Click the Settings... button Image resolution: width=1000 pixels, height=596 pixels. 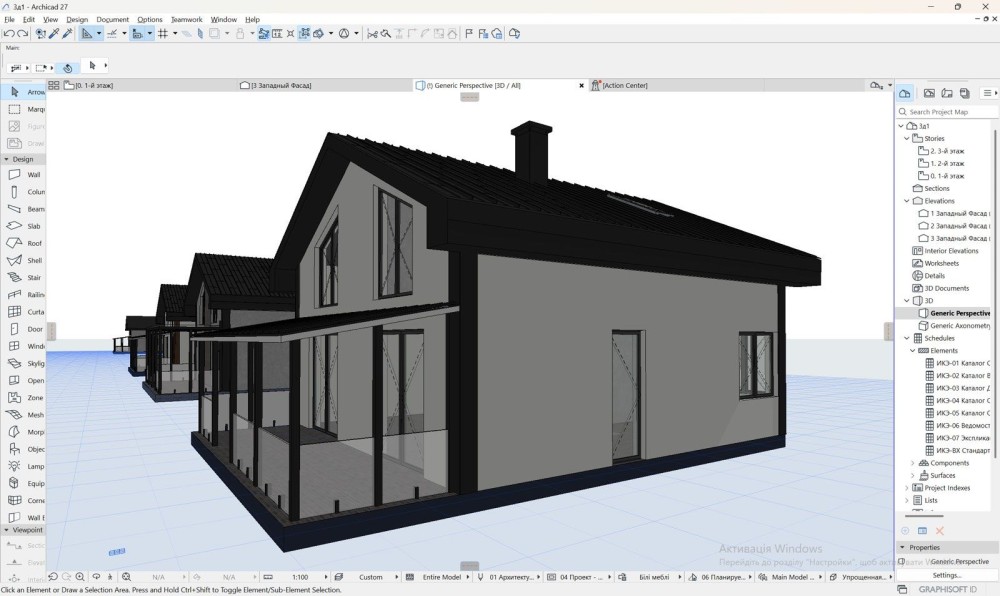[946, 575]
